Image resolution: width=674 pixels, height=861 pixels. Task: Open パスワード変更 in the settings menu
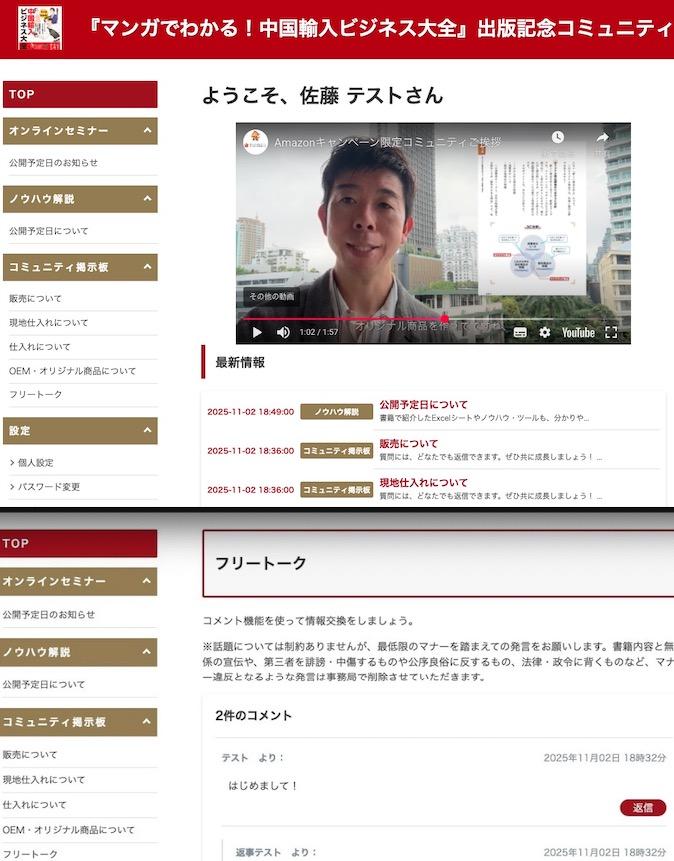click(x=49, y=487)
